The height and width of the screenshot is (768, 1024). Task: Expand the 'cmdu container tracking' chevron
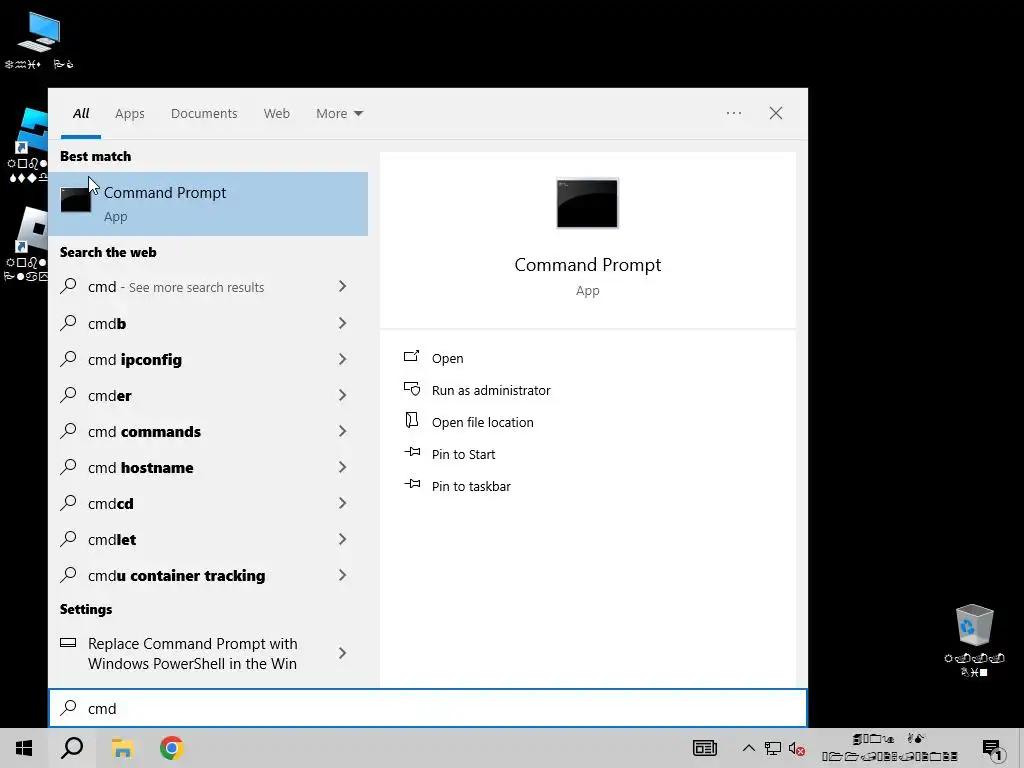point(342,575)
